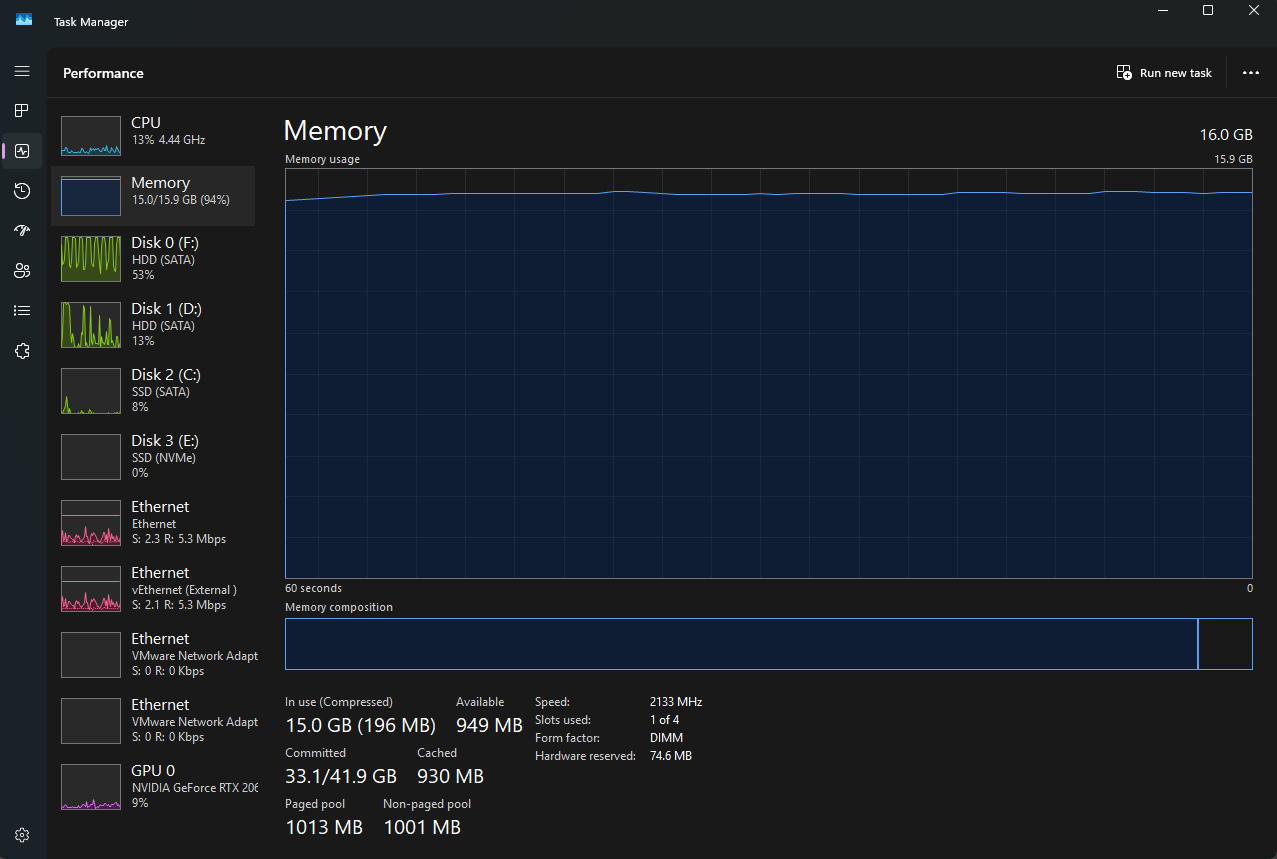This screenshot has width=1277, height=859.
Task: Open the Services page icon
Action: click(22, 351)
